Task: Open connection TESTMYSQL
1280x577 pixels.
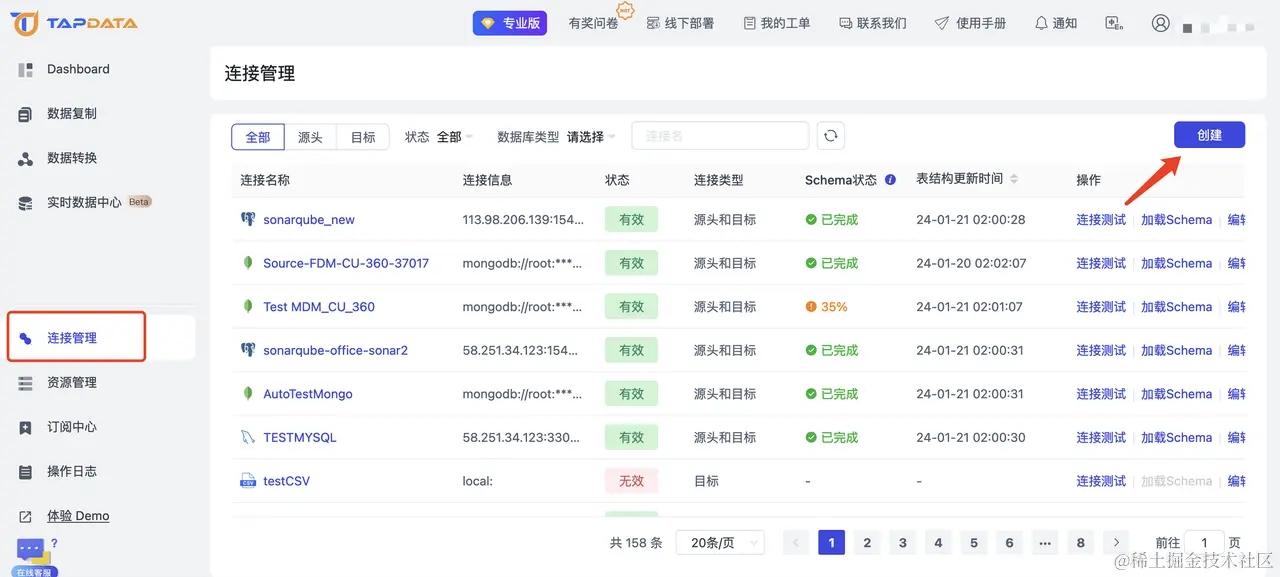Action: (x=300, y=438)
